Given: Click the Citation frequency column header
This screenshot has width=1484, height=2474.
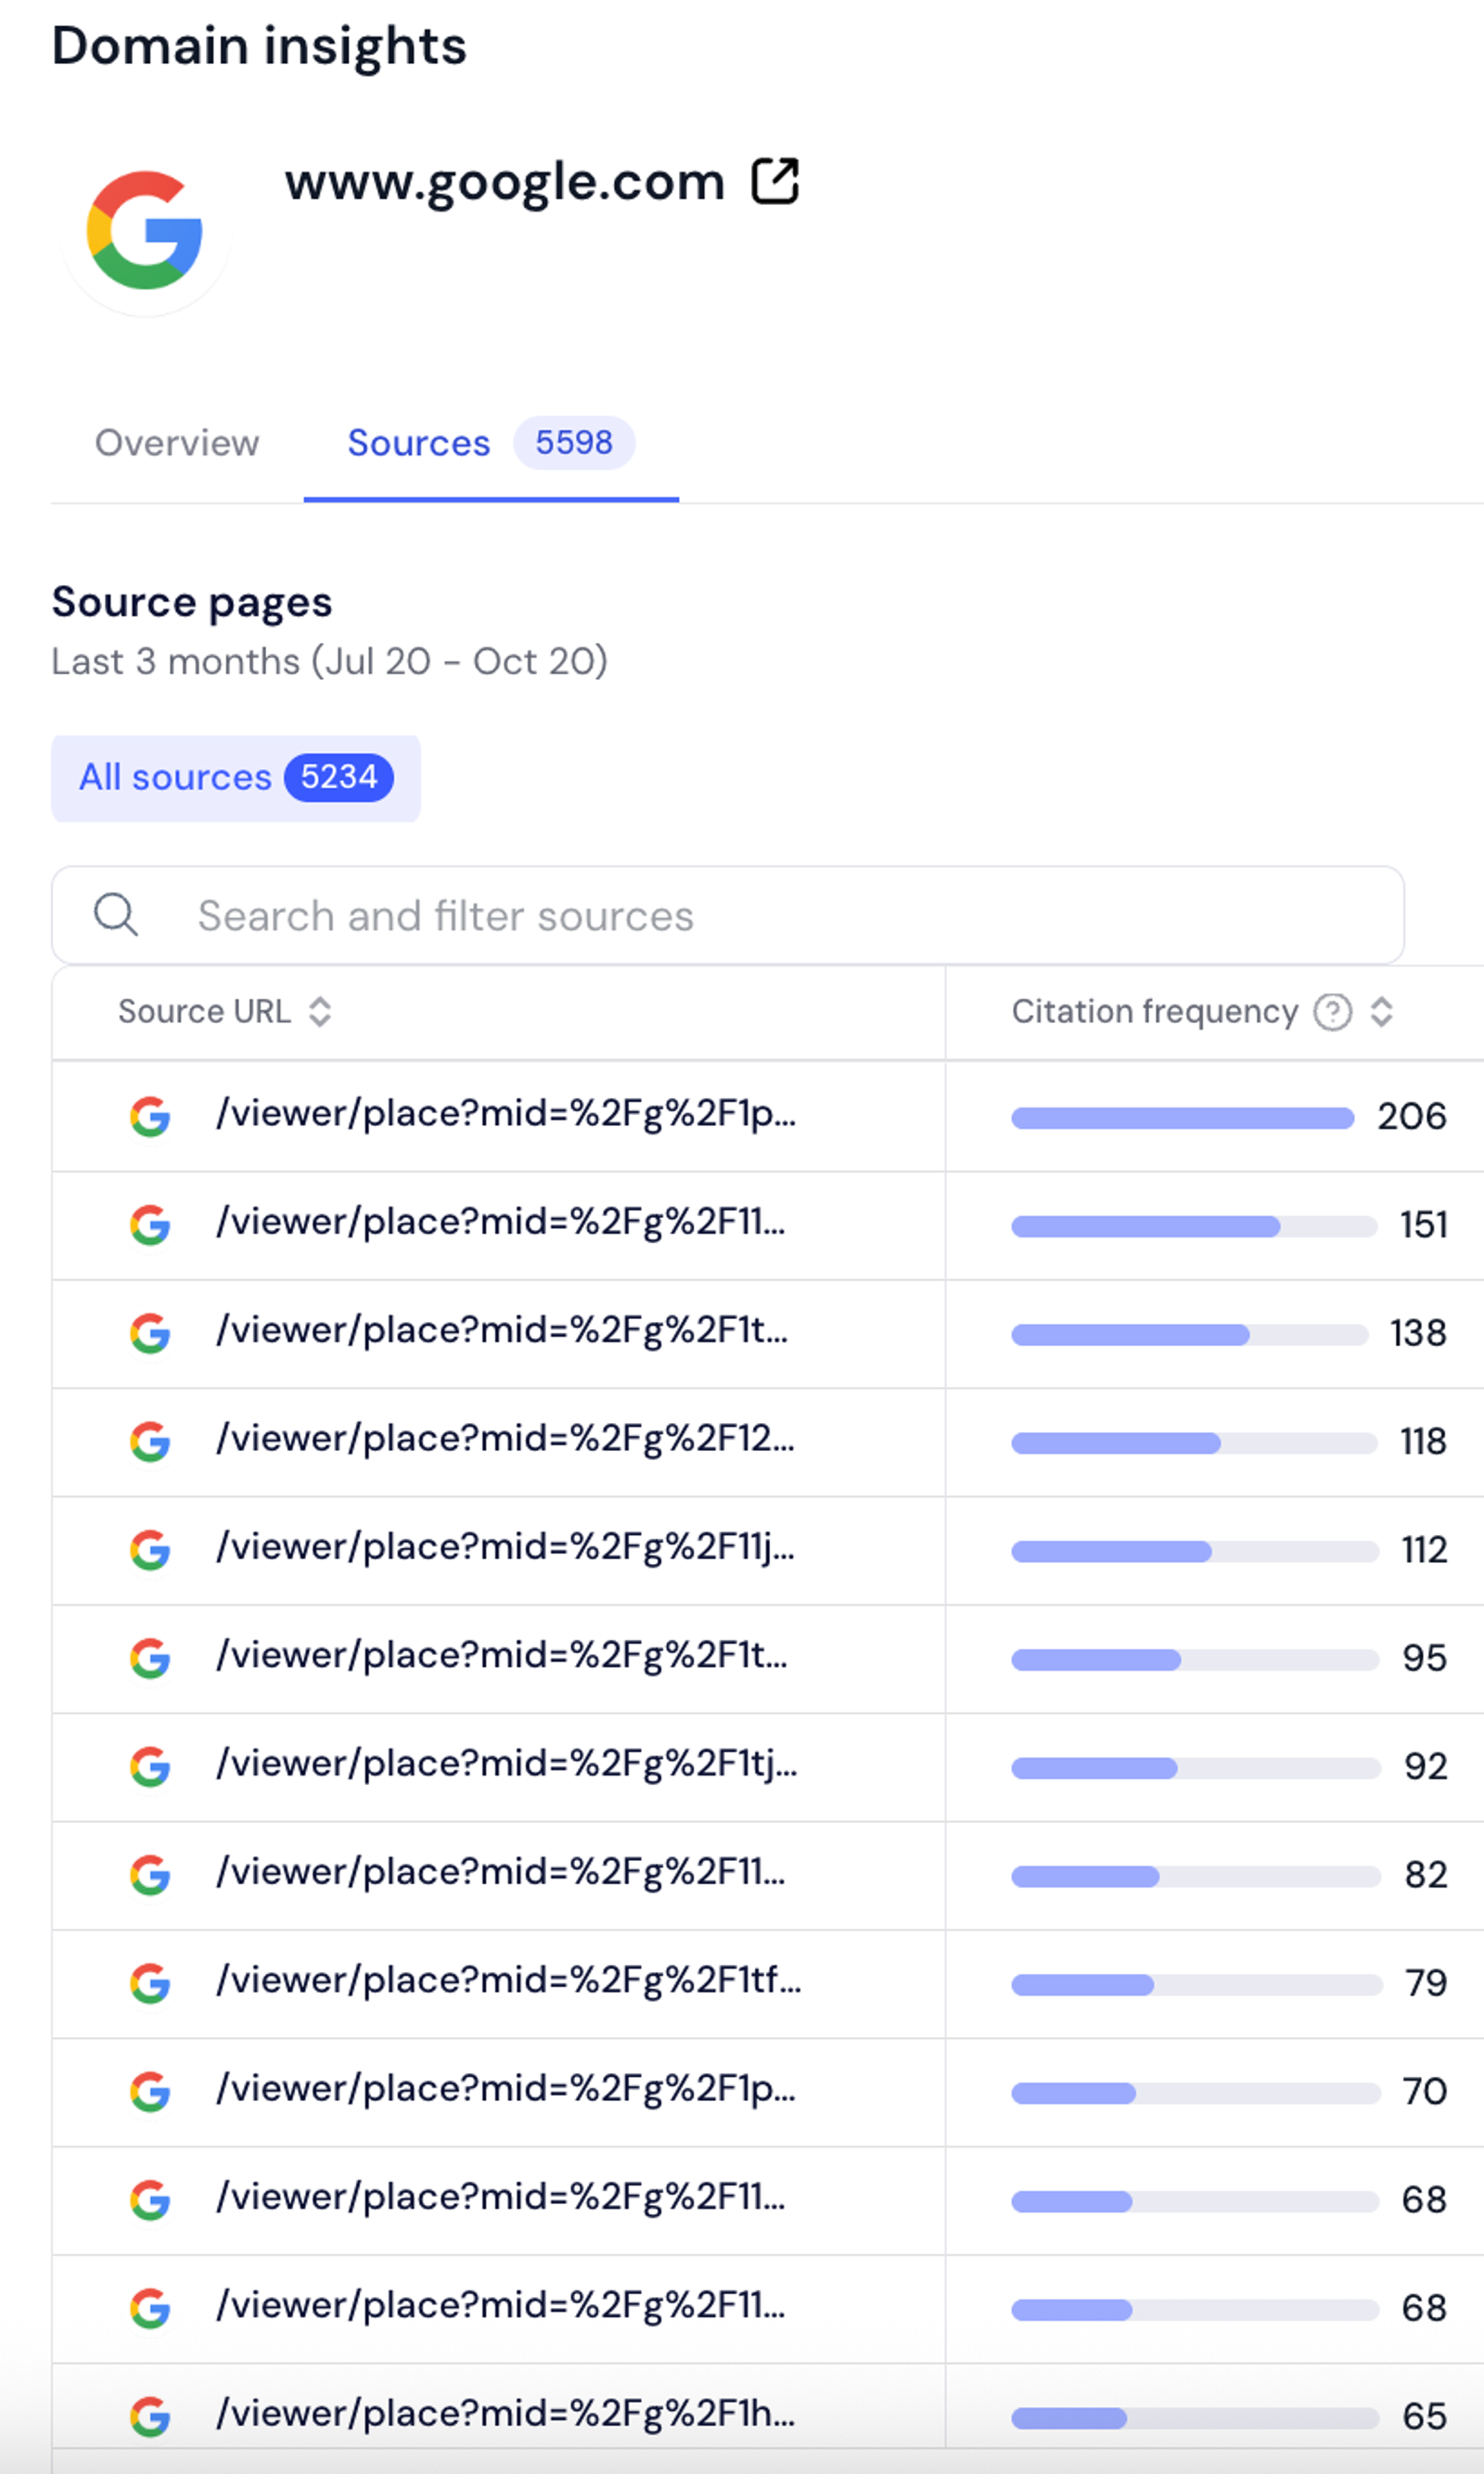Looking at the screenshot, I should 1155,1012.
